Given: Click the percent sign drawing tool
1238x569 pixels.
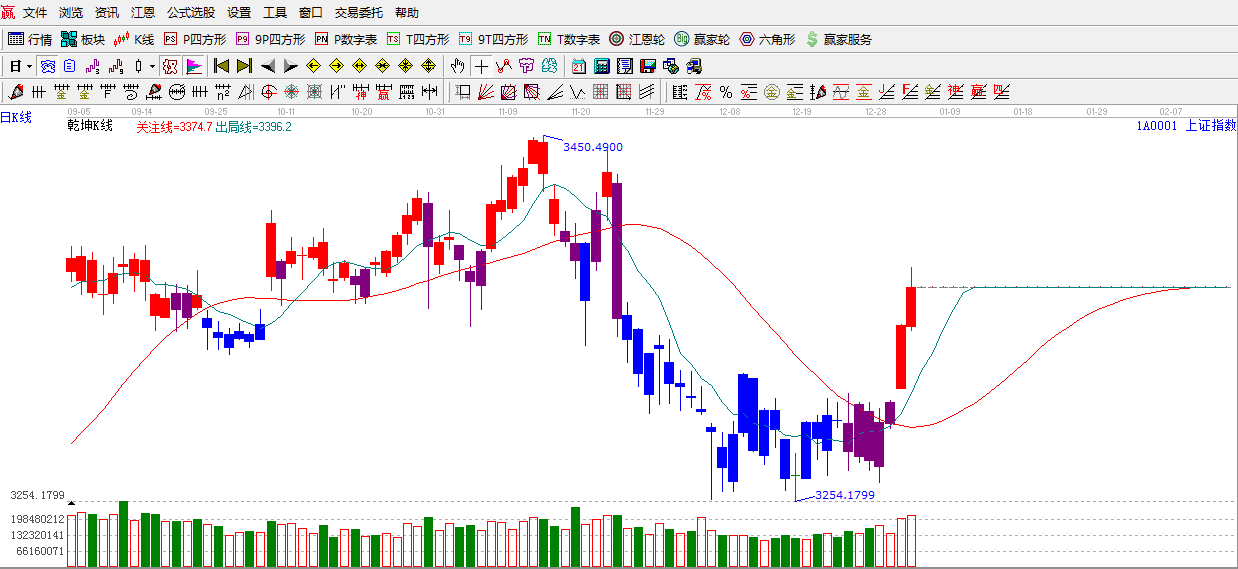Looking at the screenshot, I should tap(726, 93).
